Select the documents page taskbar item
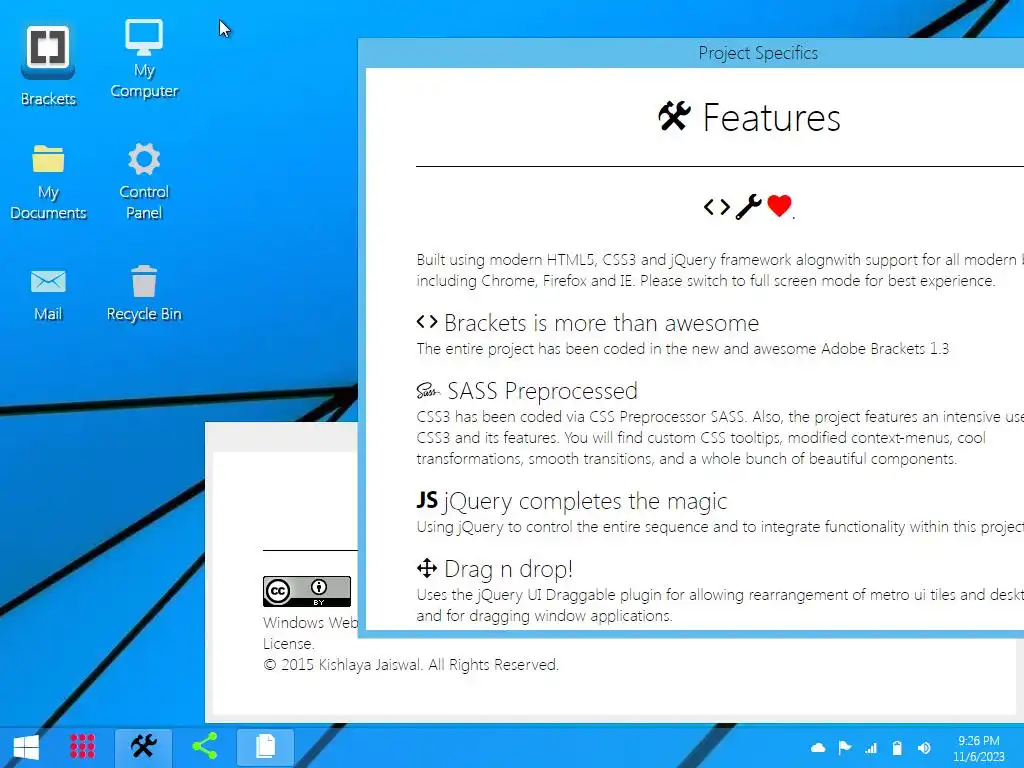 pos(265,746)
